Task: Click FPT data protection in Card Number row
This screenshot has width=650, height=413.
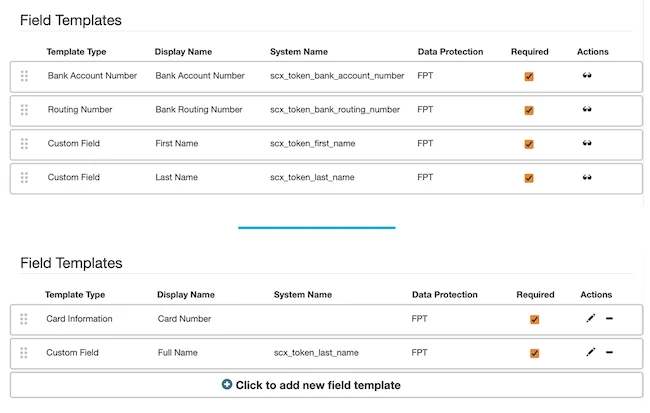Action: 419,319
